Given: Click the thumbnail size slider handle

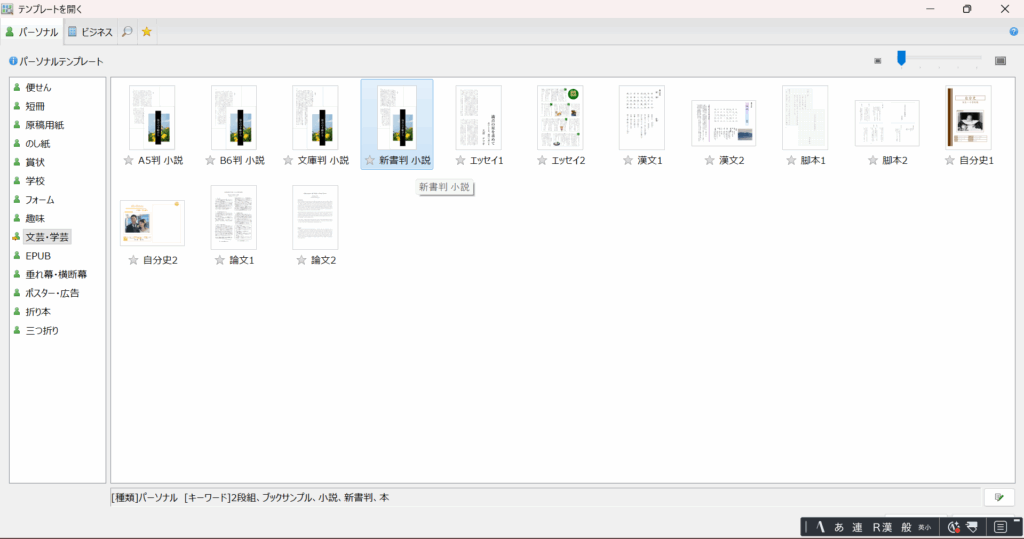Looking at the screenshot, I should pyautogui.click(x=901, y=60).
